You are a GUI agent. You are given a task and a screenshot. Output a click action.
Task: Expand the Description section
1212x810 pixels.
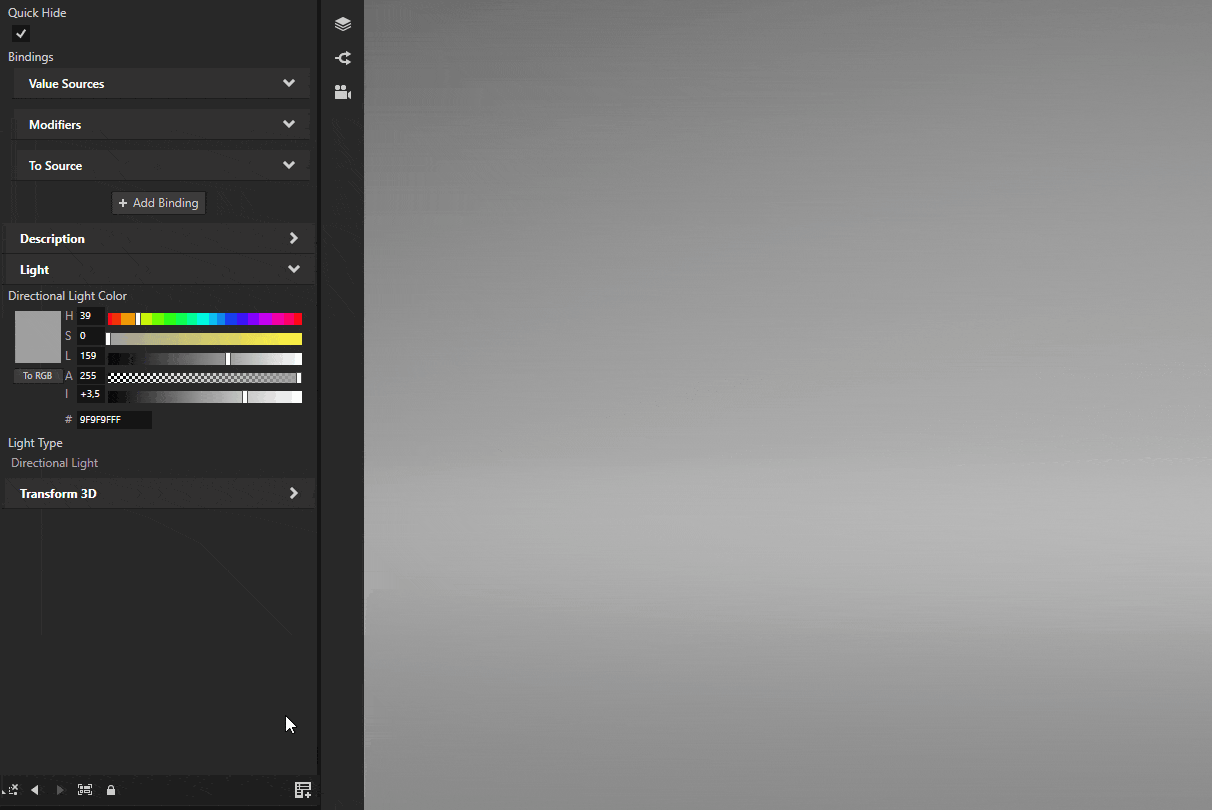(160, 238)
